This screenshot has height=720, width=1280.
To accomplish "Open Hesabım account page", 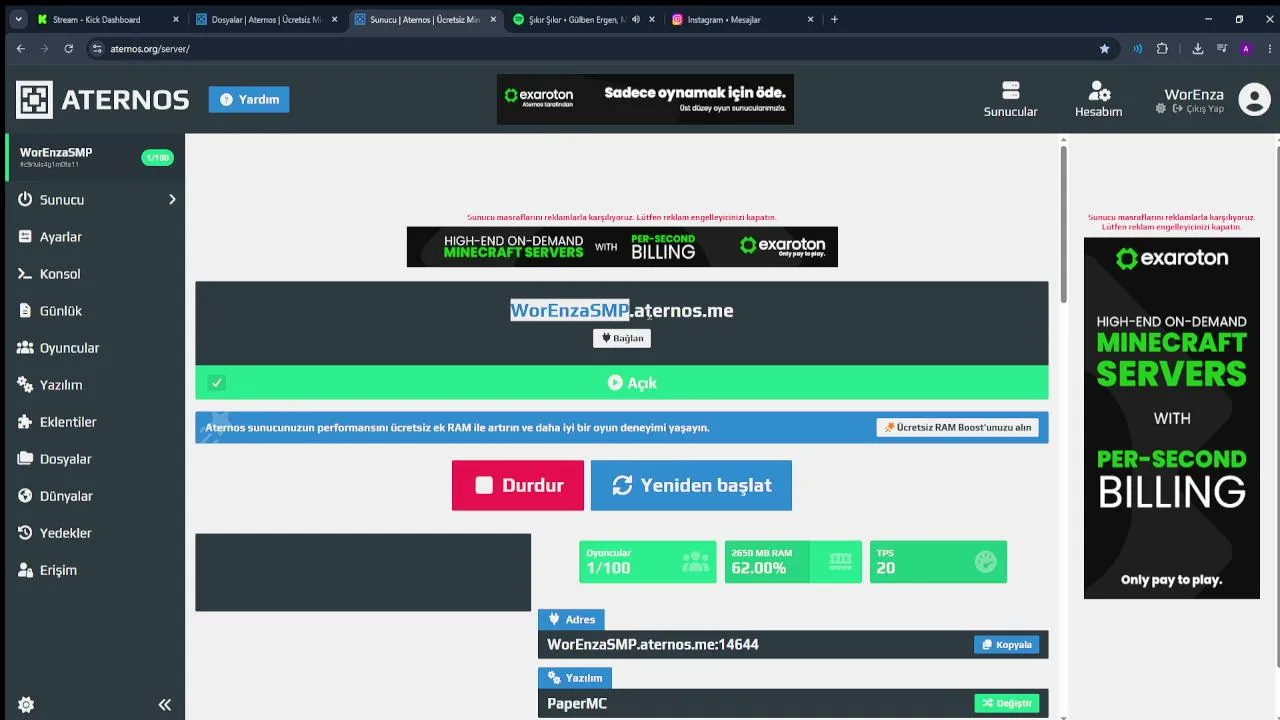I will [1098, 99].
